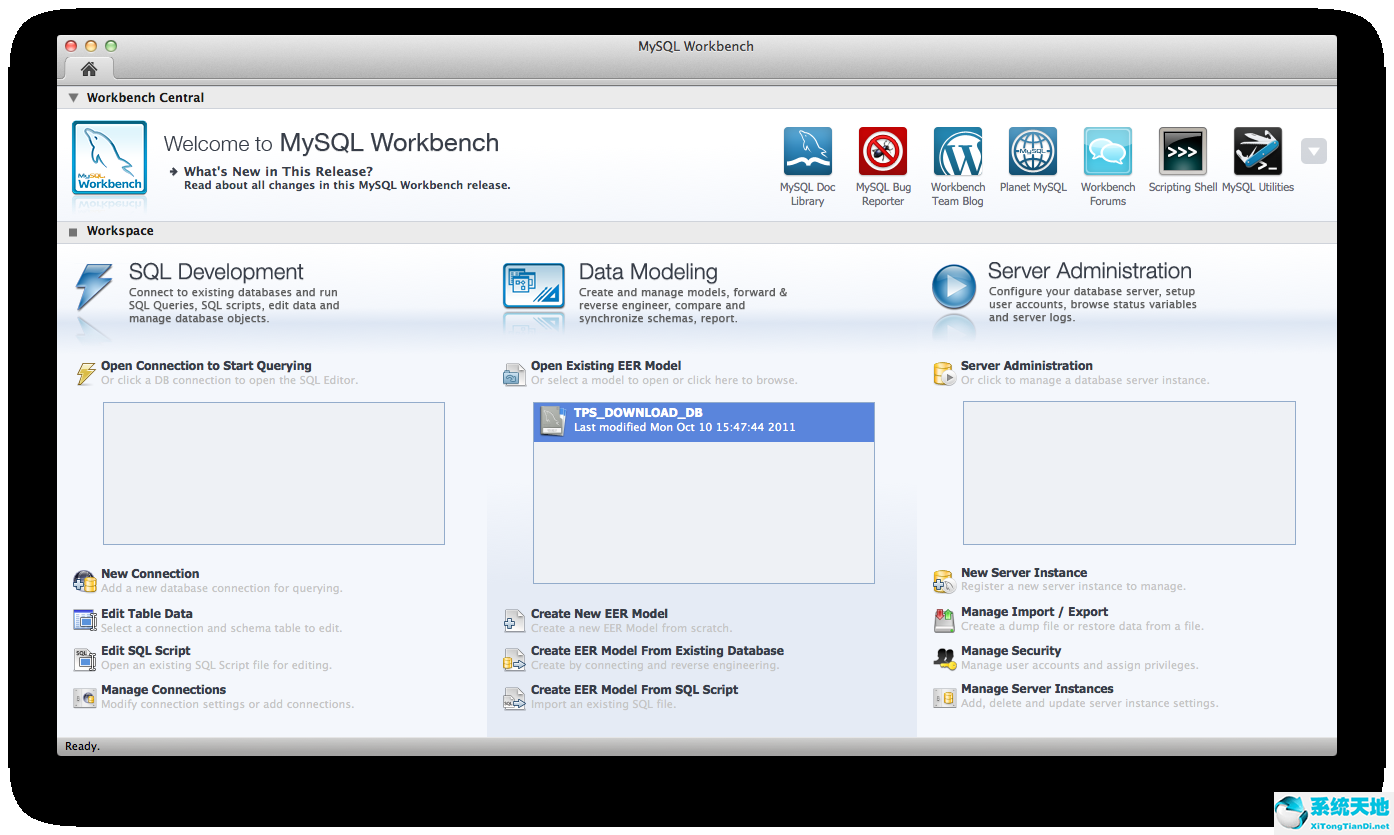Open the dropdown beside the shortcut icons
The width and height of the screenshot is (1394, 835).
tap(1313, 150)
